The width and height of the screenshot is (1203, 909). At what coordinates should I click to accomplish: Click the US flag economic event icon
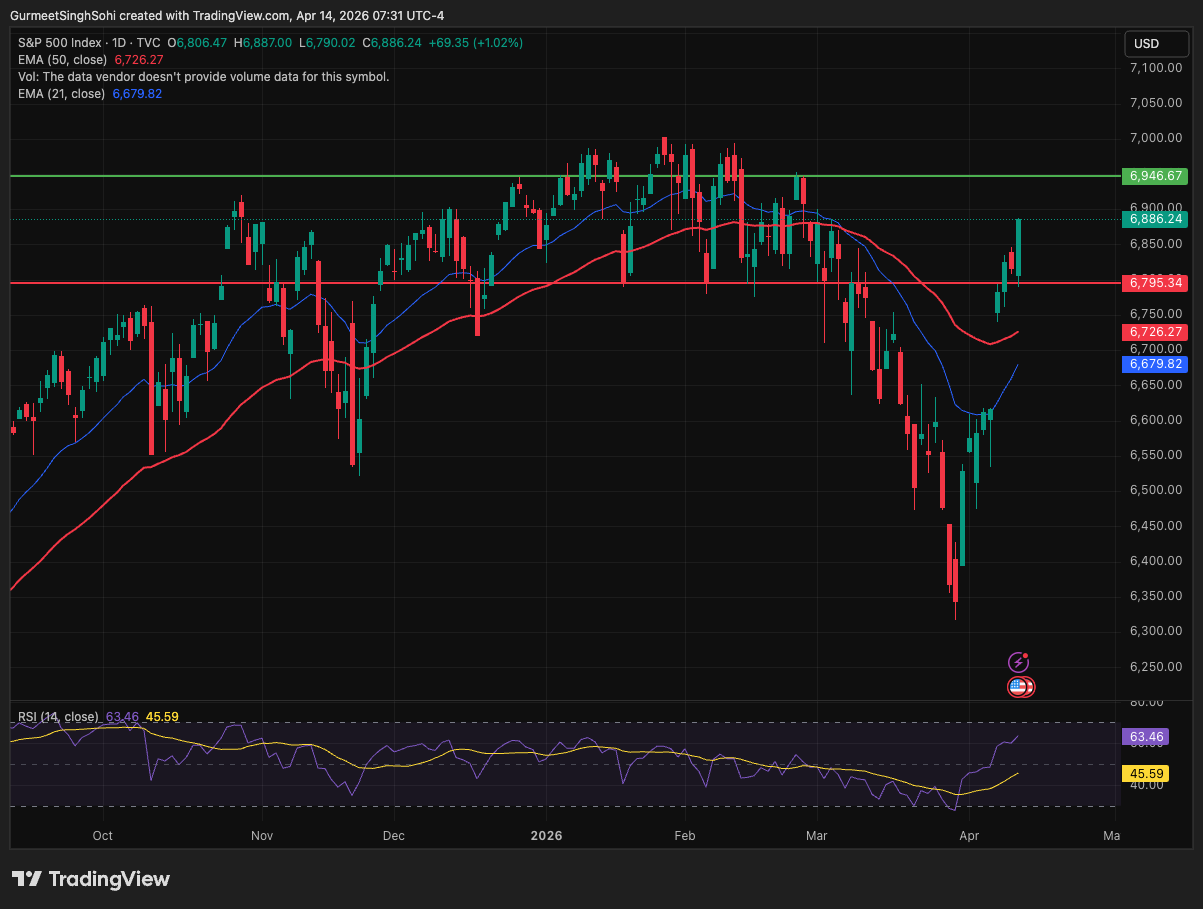tap(1019, 687)
